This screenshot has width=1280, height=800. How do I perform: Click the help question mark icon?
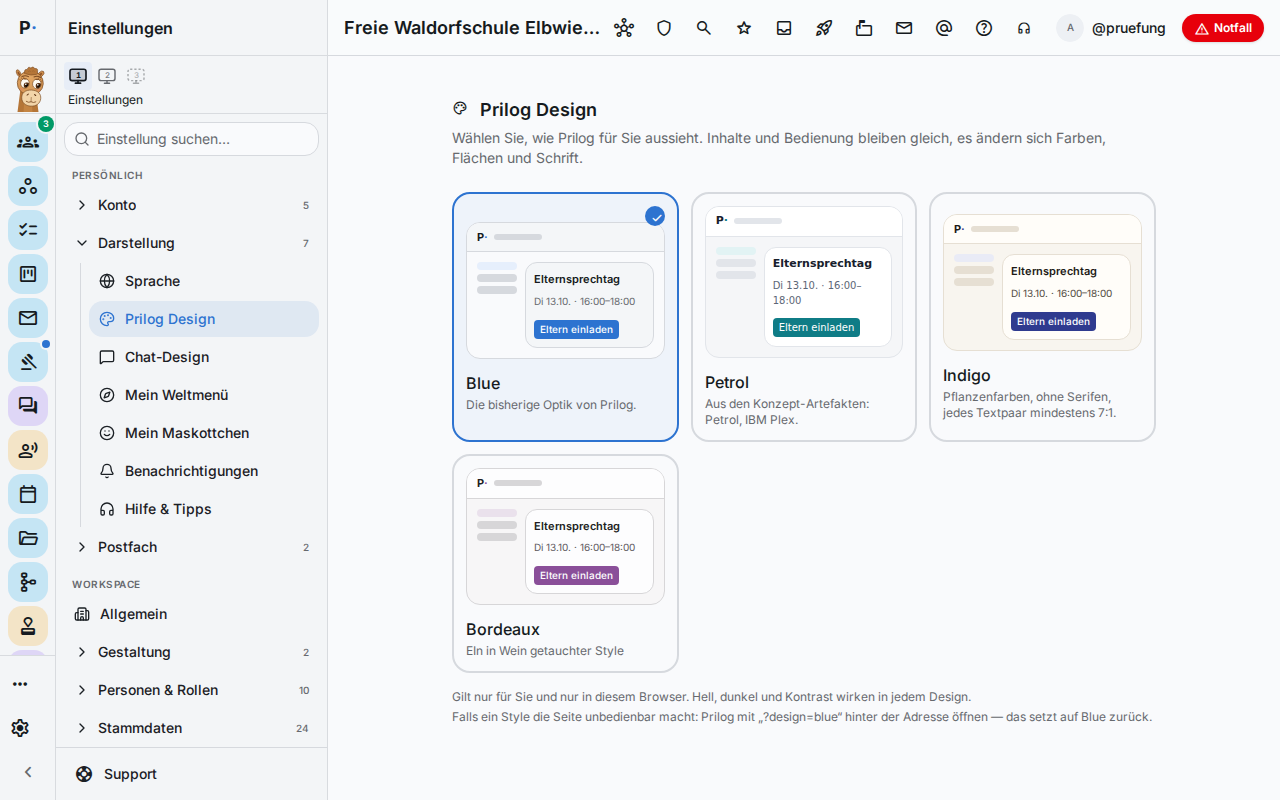click(x=984, y=28)
